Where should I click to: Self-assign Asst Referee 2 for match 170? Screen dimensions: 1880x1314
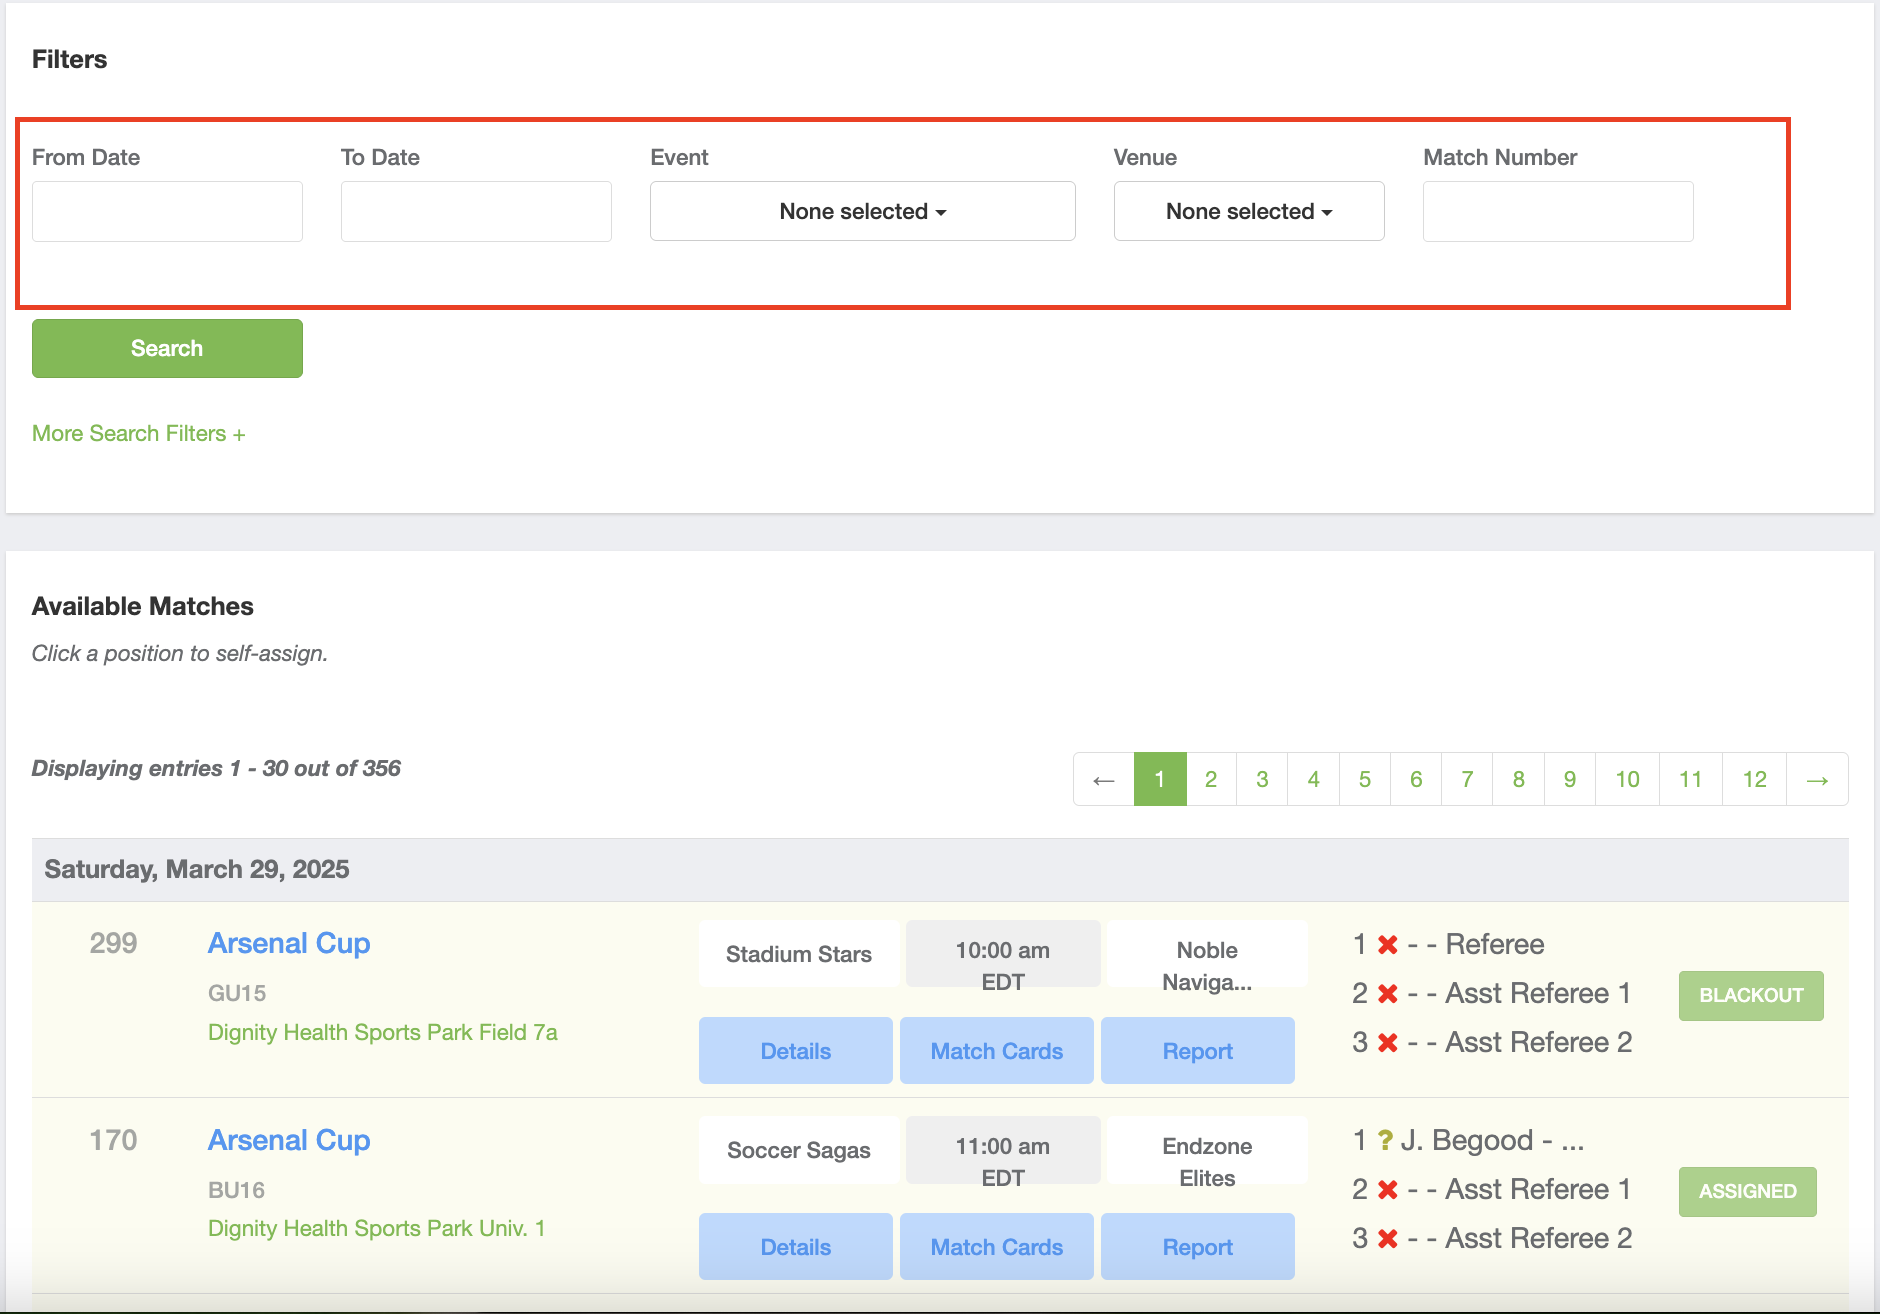tap(1537, 1238)
